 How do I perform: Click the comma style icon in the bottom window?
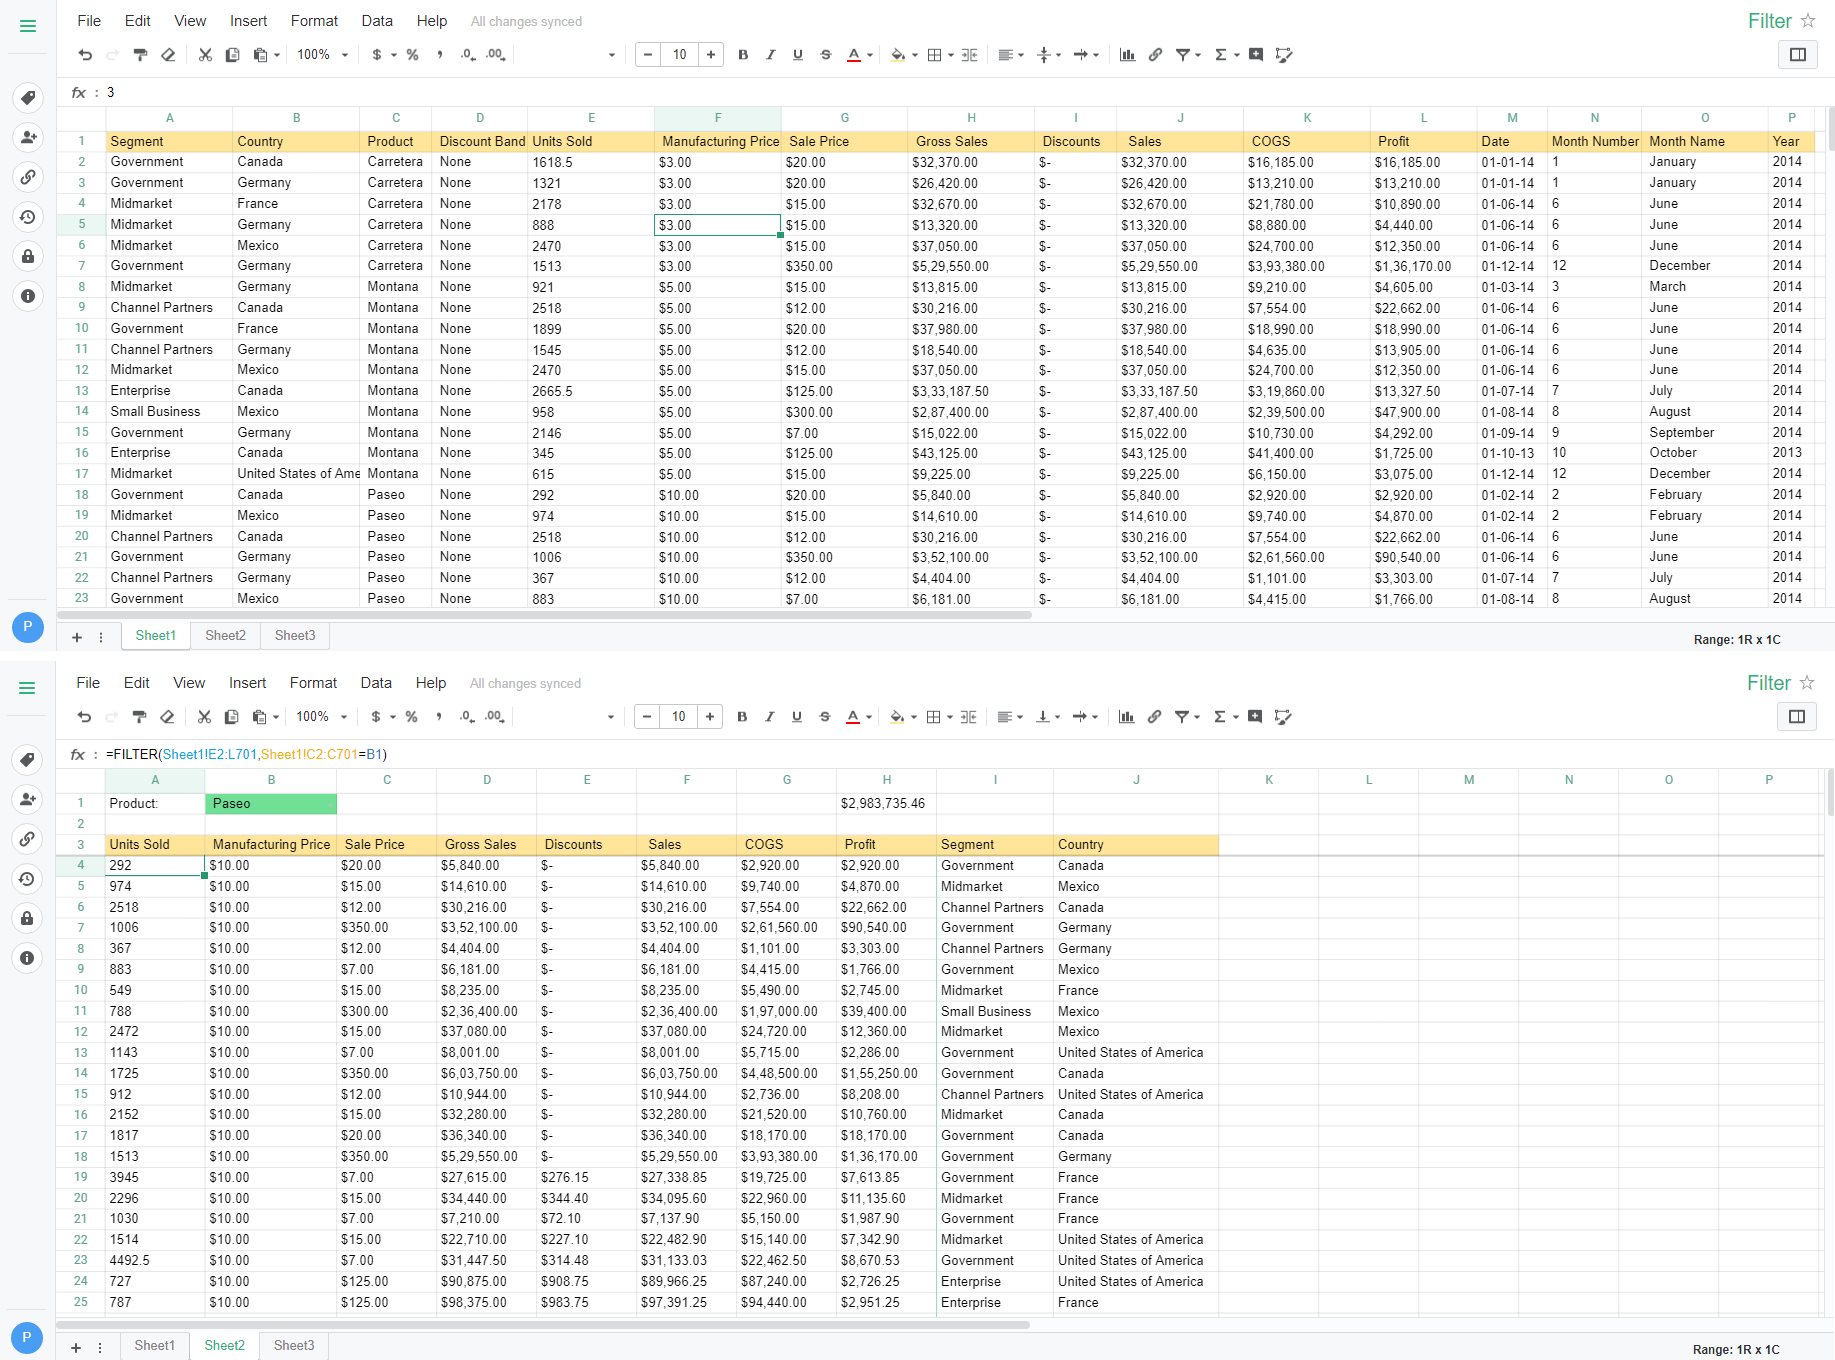tap(438, 715)
